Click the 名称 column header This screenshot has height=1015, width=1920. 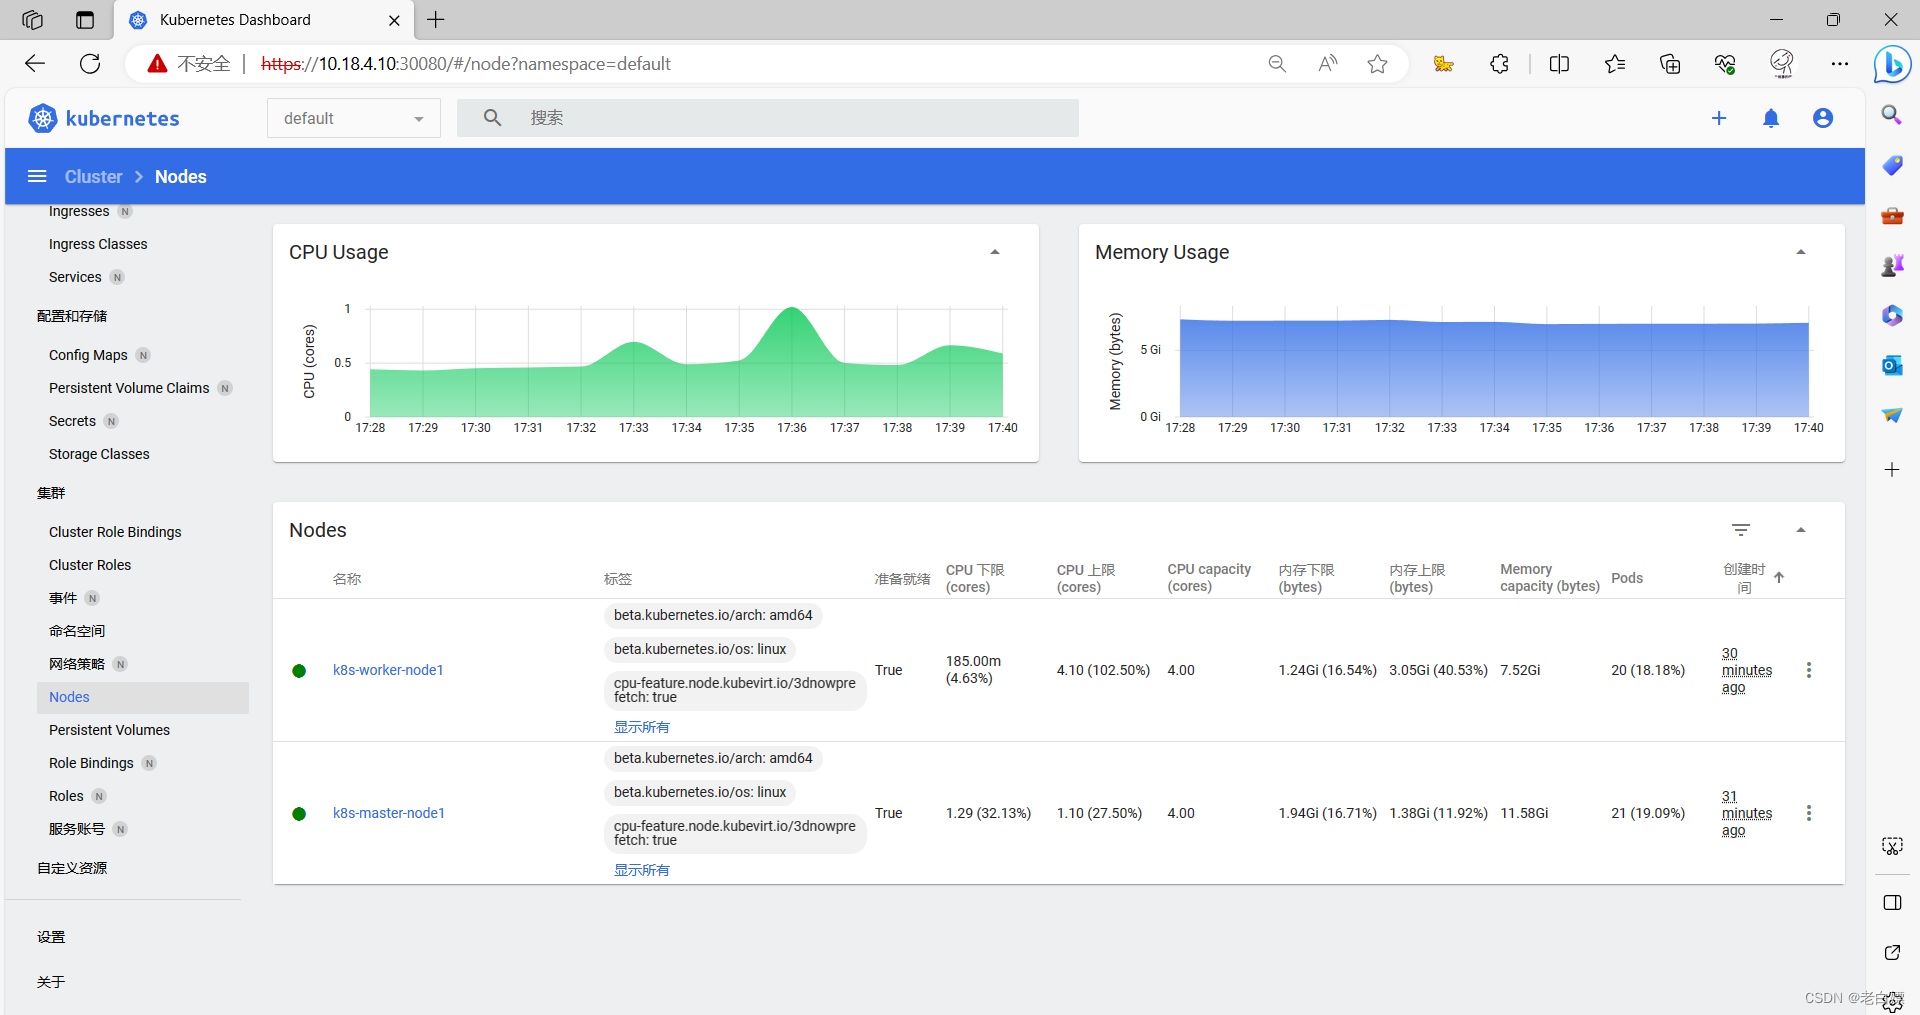tap(347, 578)
